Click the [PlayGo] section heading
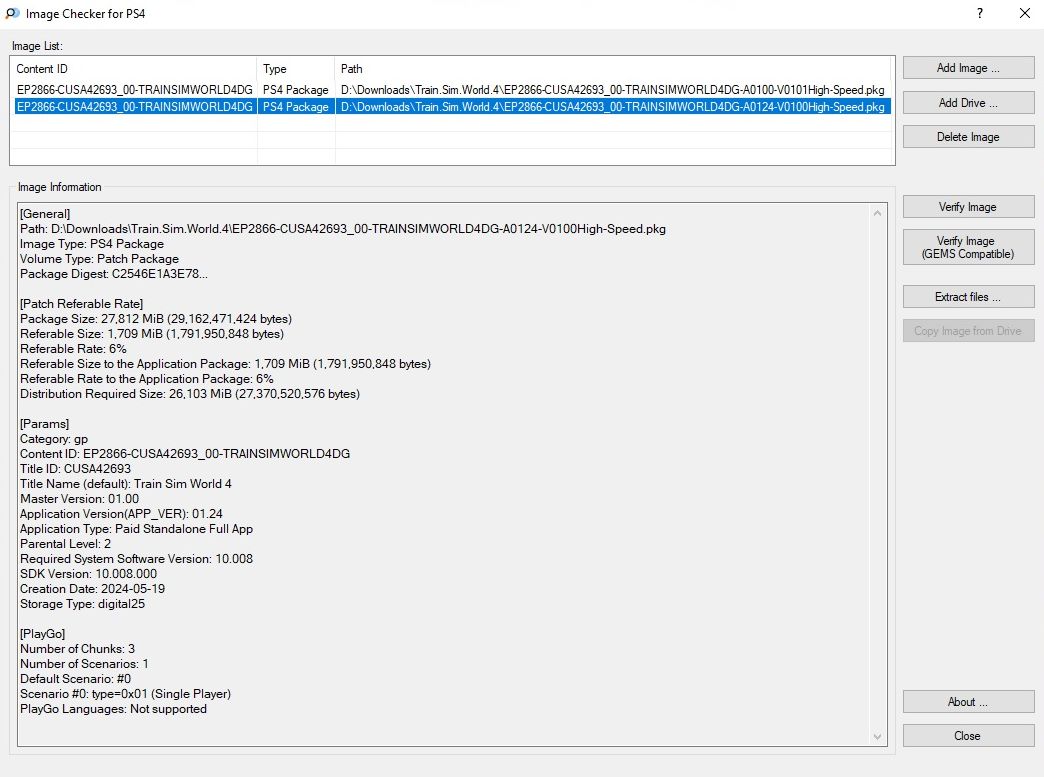 point(43,633)
